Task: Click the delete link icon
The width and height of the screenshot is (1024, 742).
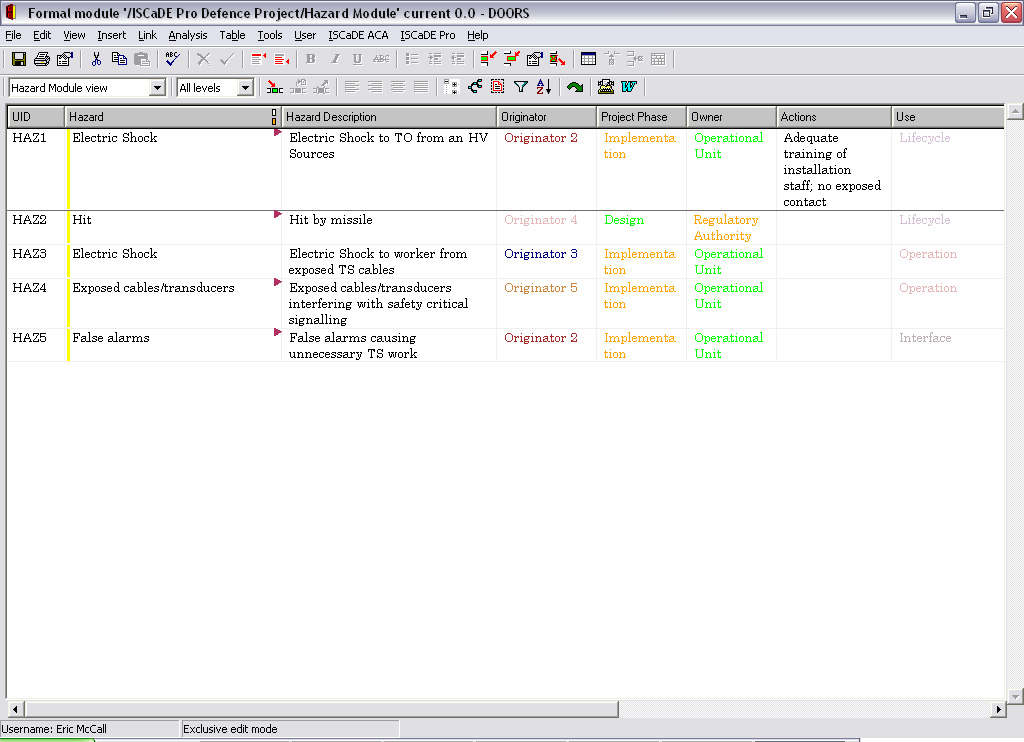Action: click(x=557, y=59)
